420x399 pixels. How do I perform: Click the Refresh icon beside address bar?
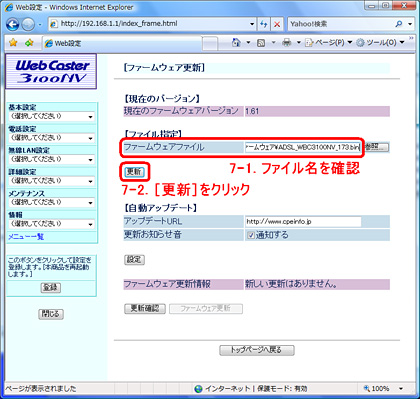point(264,24)
